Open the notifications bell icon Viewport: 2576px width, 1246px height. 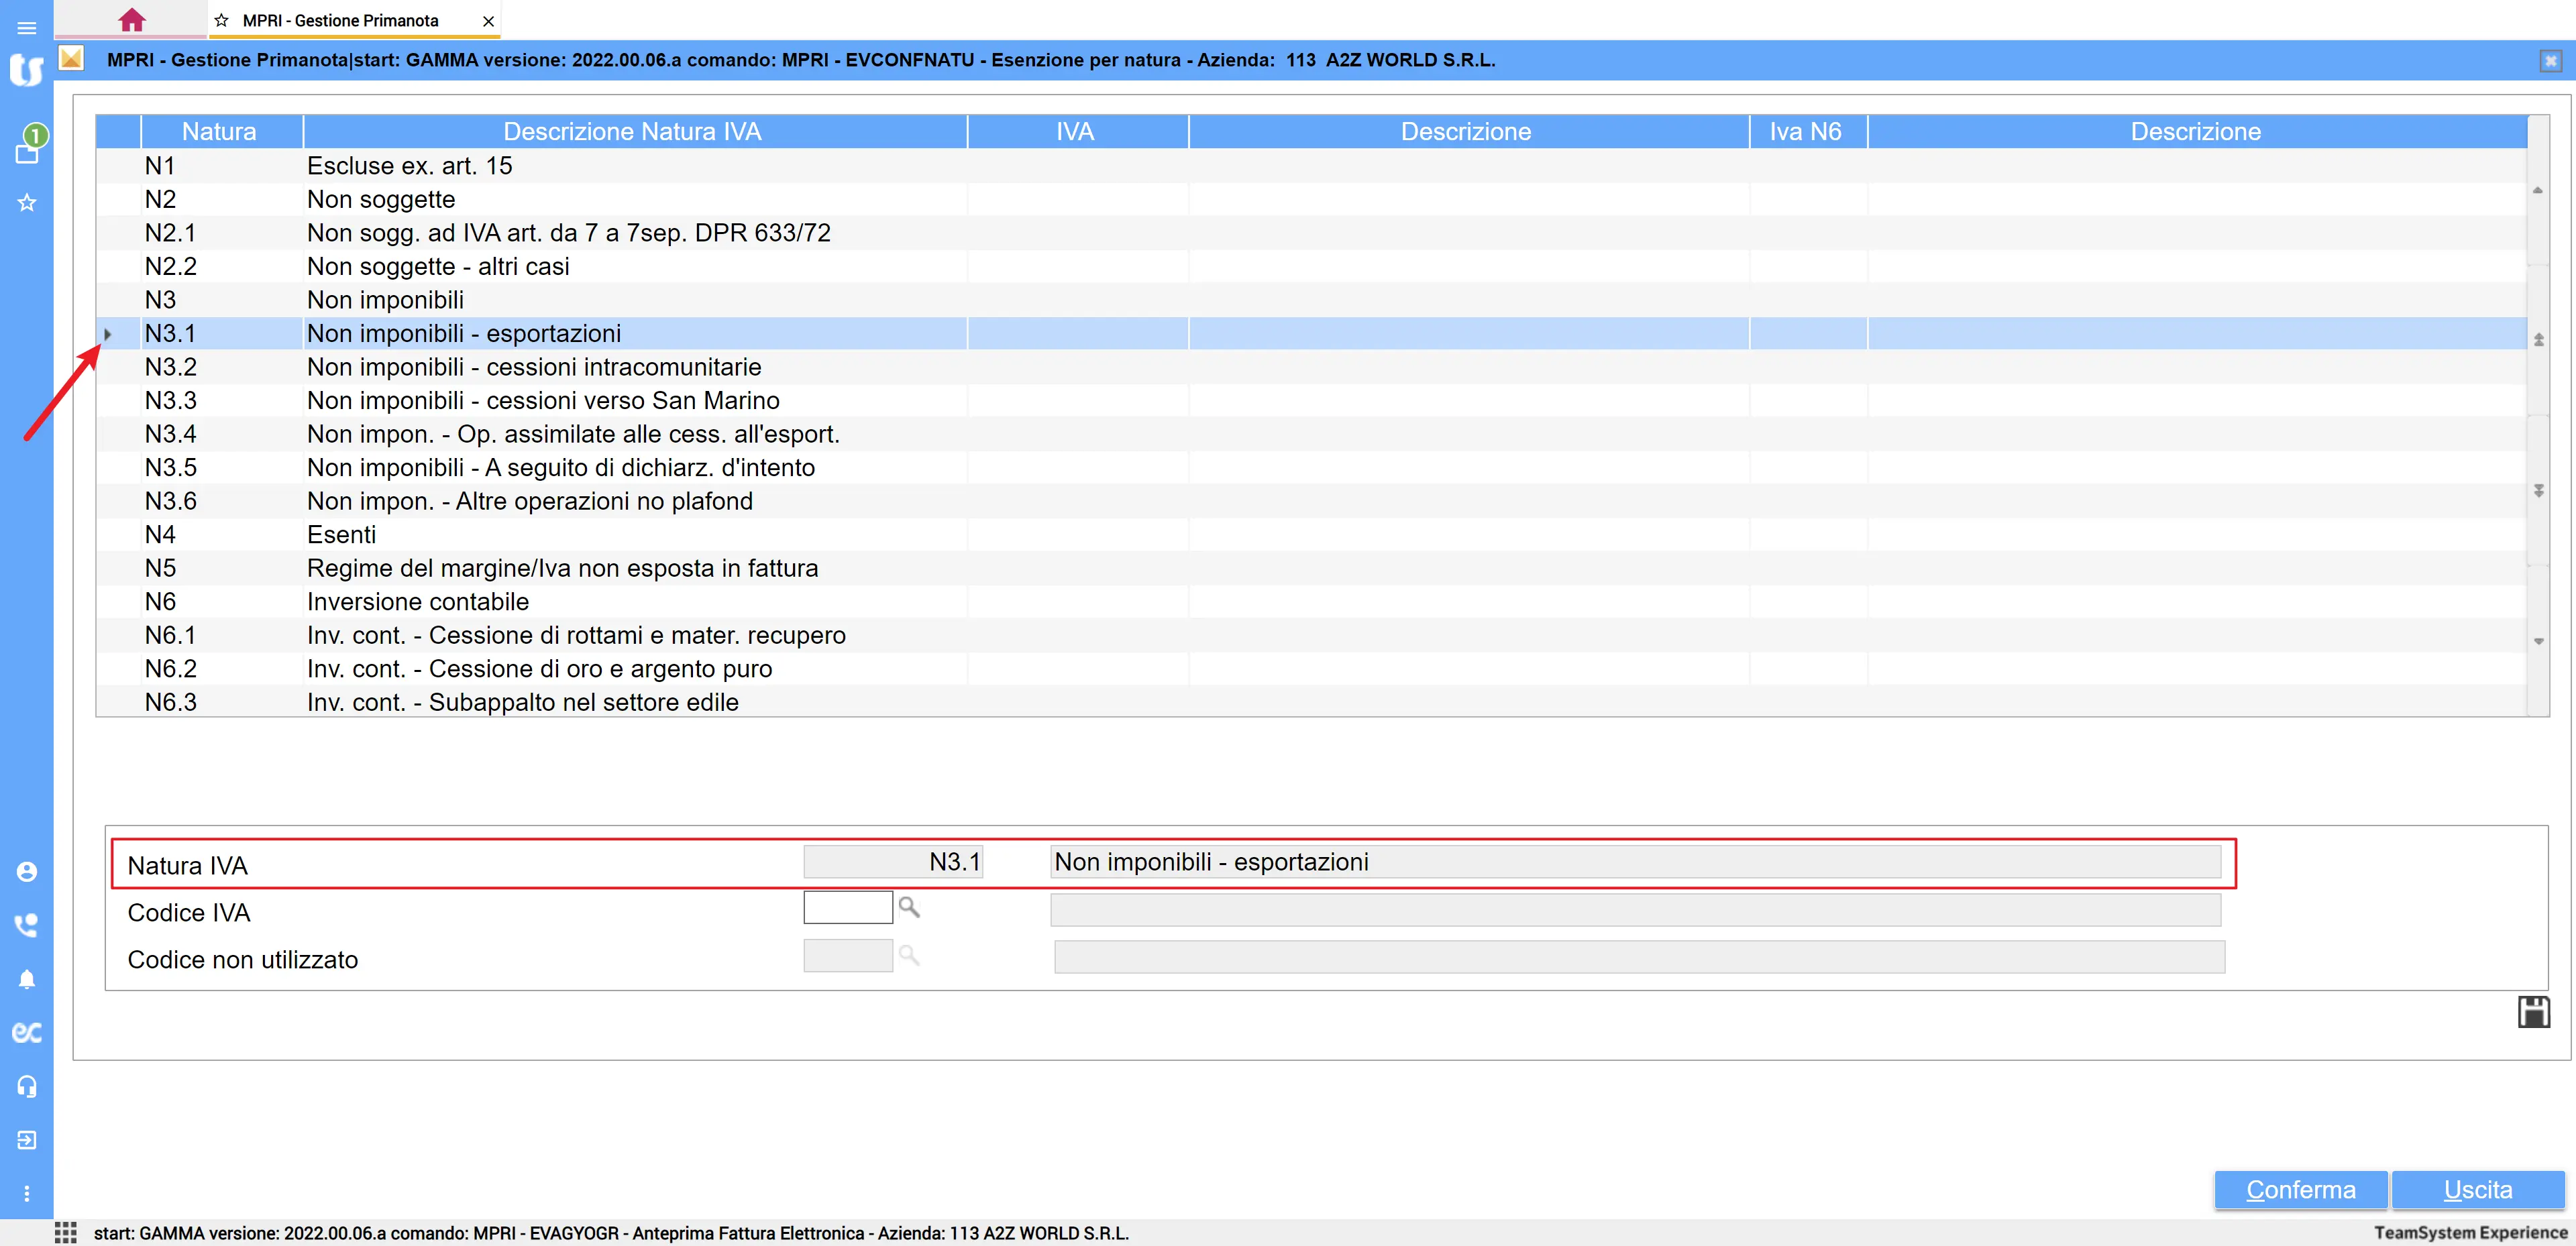tap(27, 979)
